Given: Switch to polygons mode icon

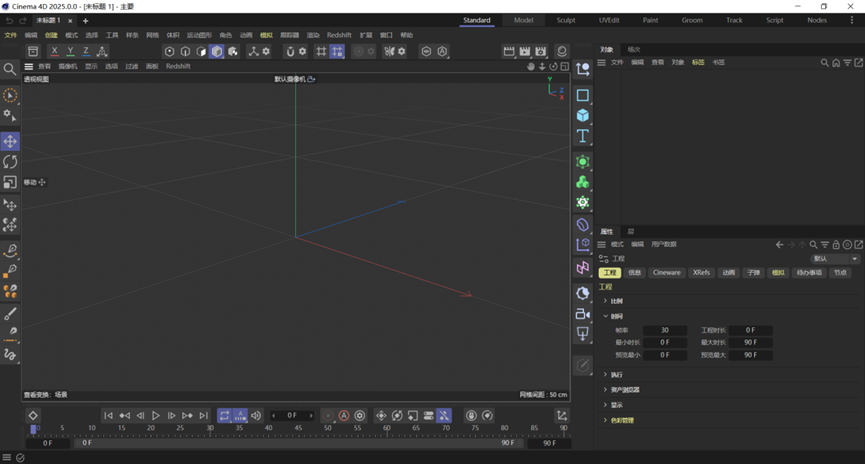Looking at the screenshot, I should 201,51.
